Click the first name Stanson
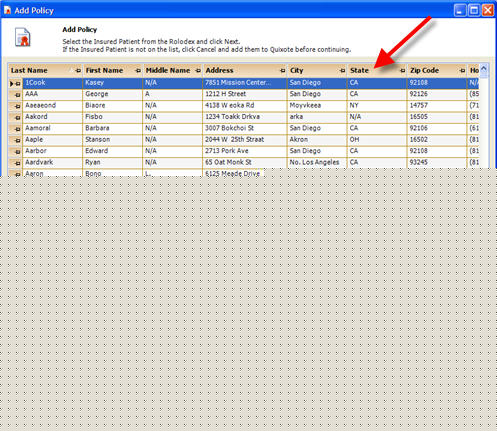This screenshot has width=497, height=431. click(97, 139)
